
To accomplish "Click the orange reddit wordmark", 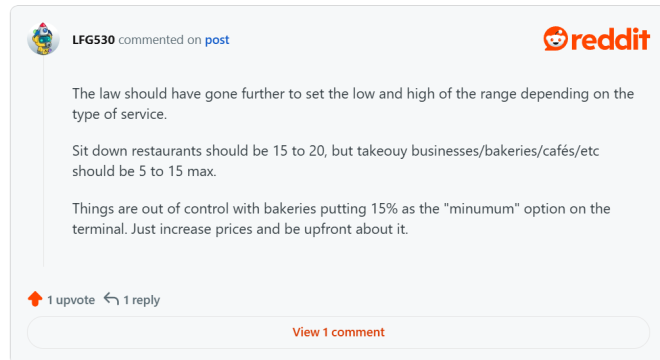I will (x=610, y=39).
